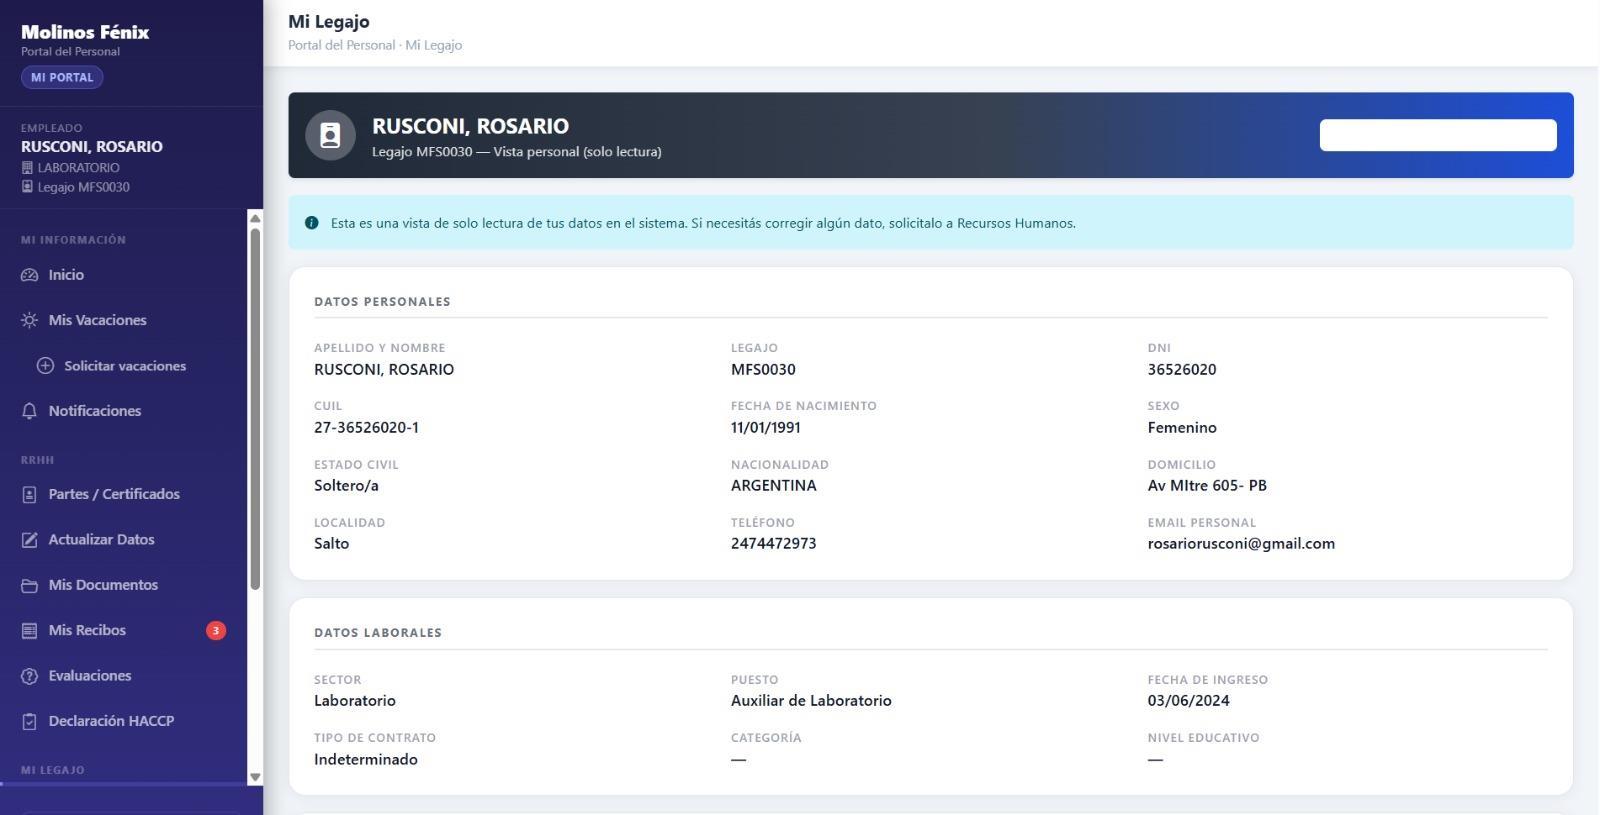Click the pencil icon beside Actualizar Datos
This screenshot has height=815, width=1600.
point(29,540)
